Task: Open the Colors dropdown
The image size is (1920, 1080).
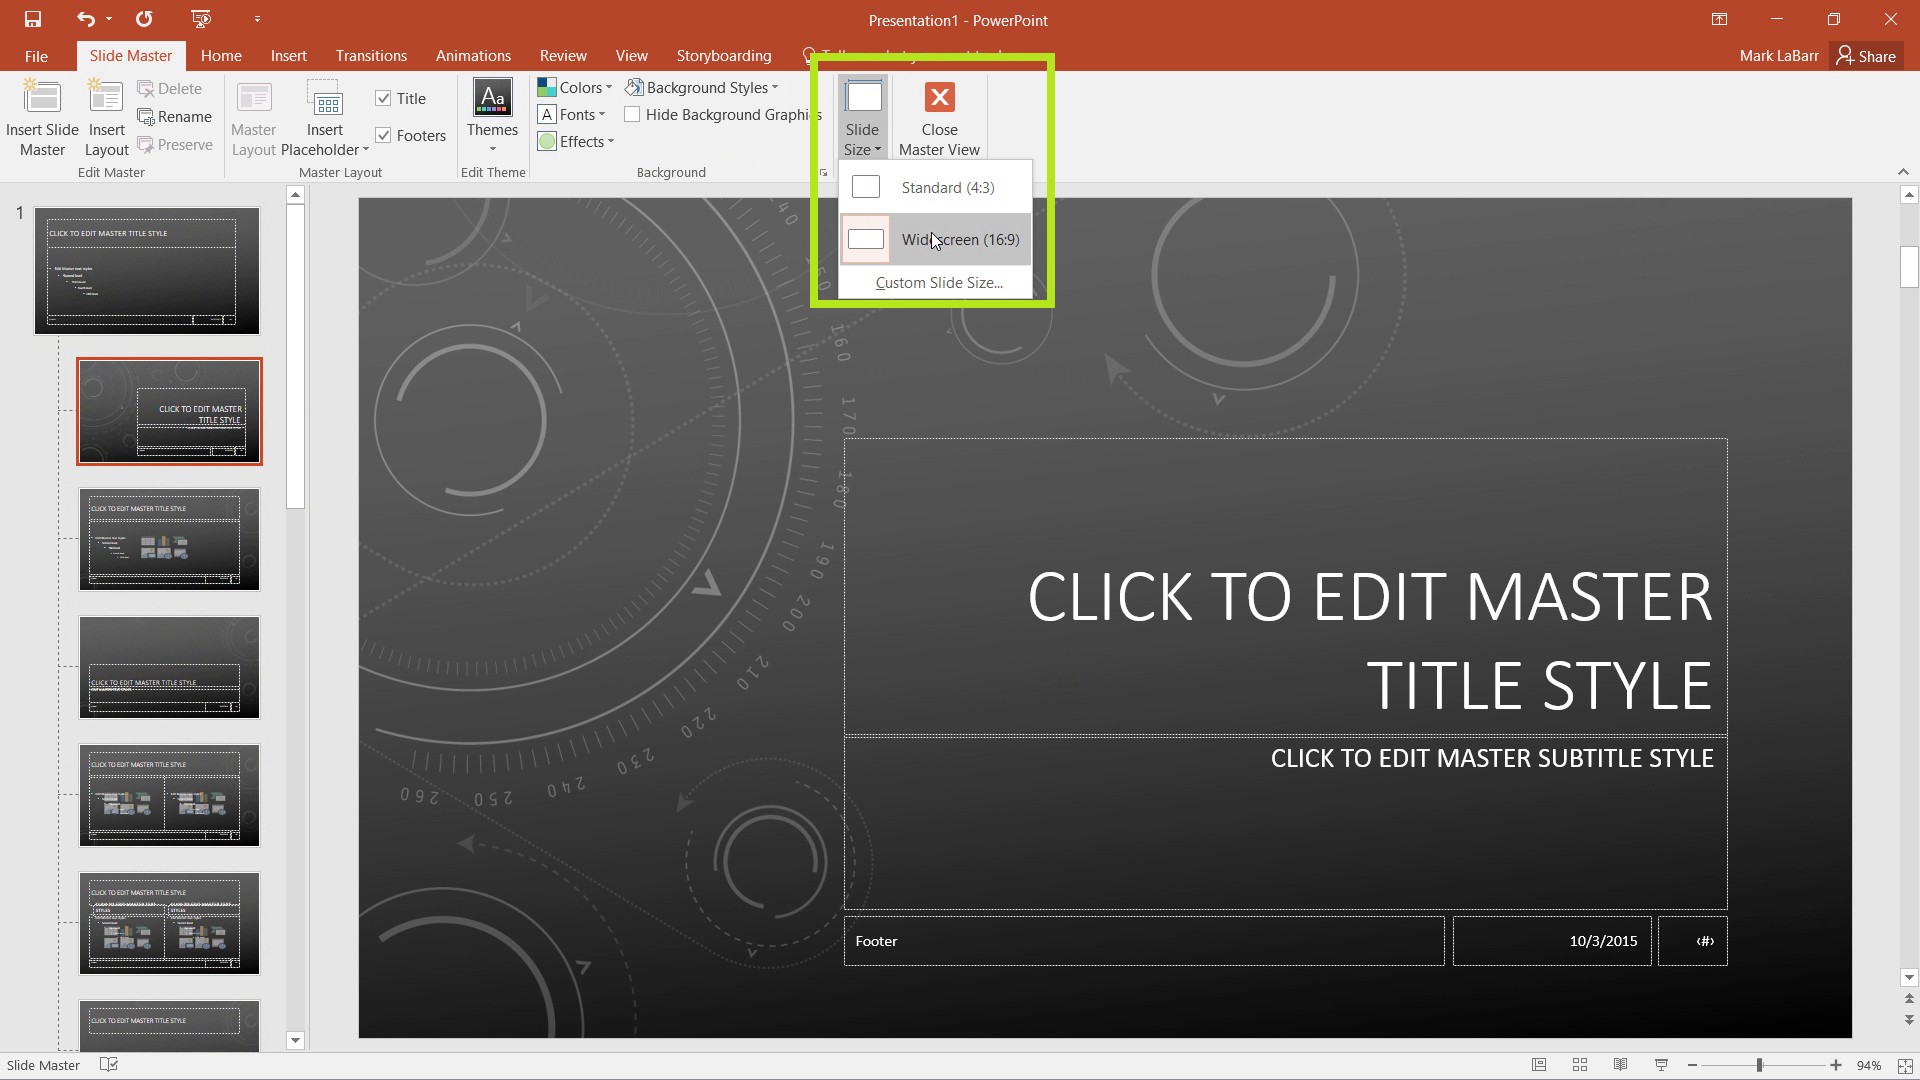Action: point(575,87)
